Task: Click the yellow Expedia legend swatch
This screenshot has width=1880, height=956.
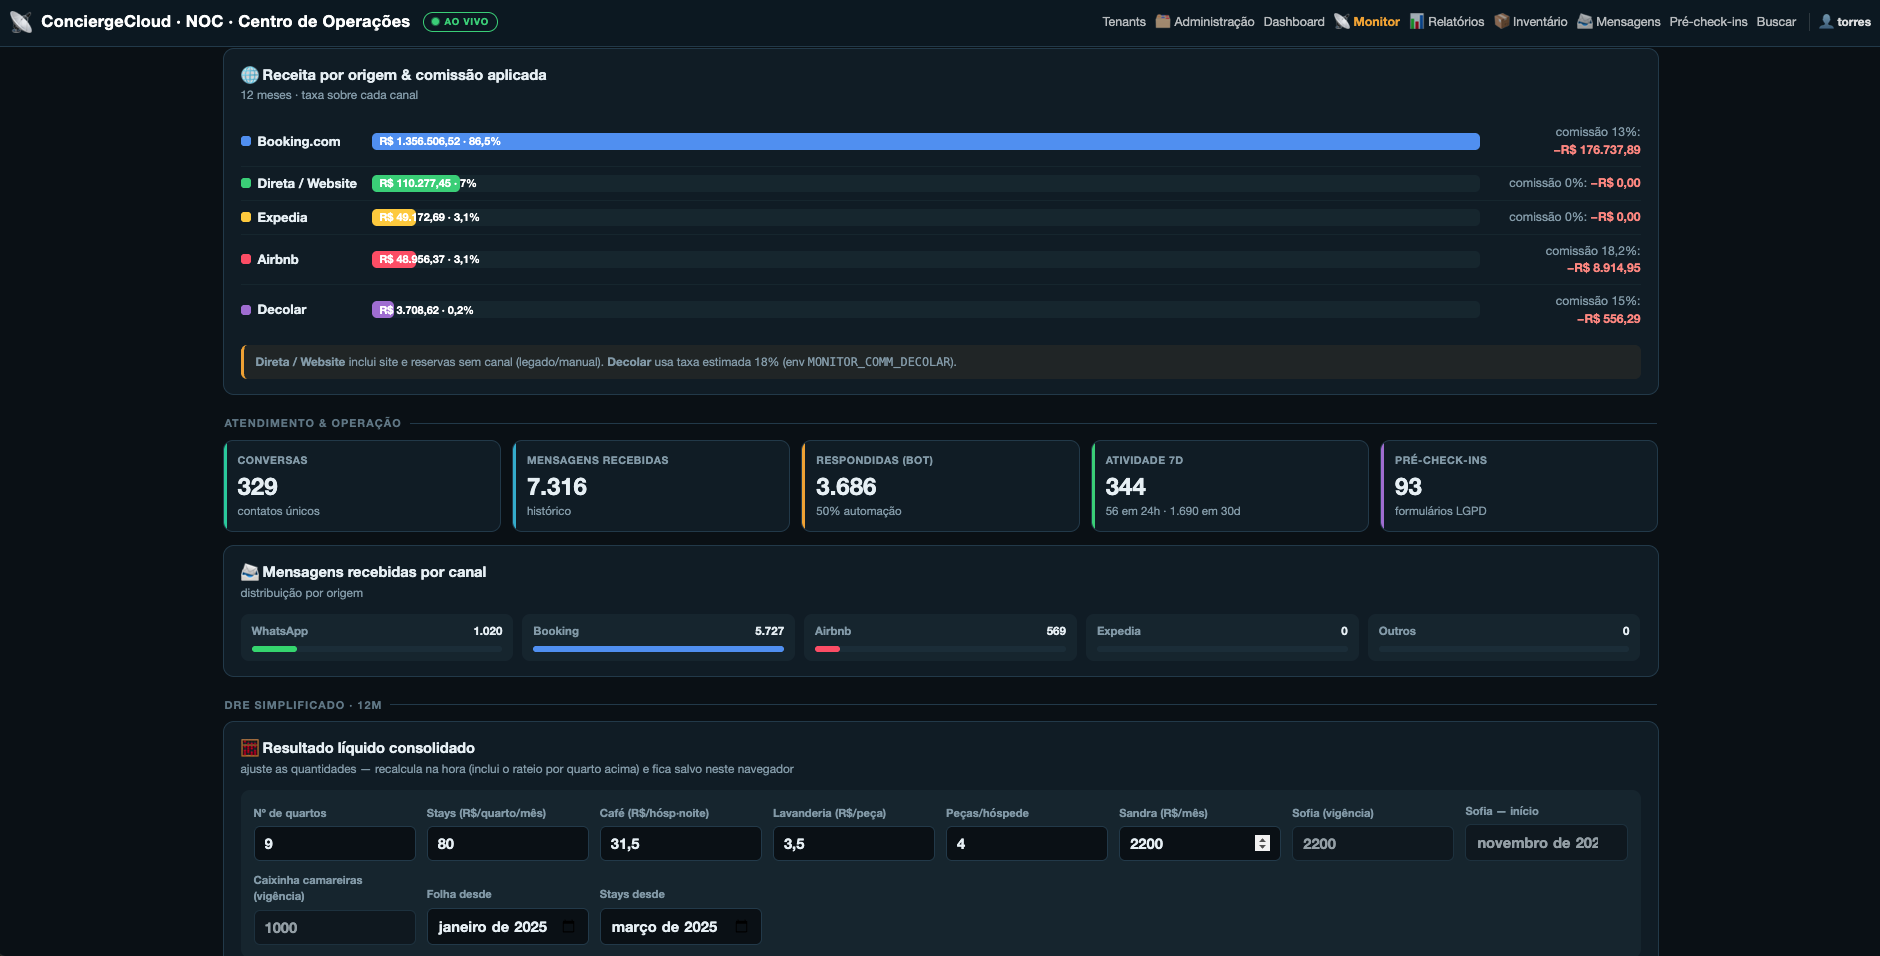Action: point(246,217)
